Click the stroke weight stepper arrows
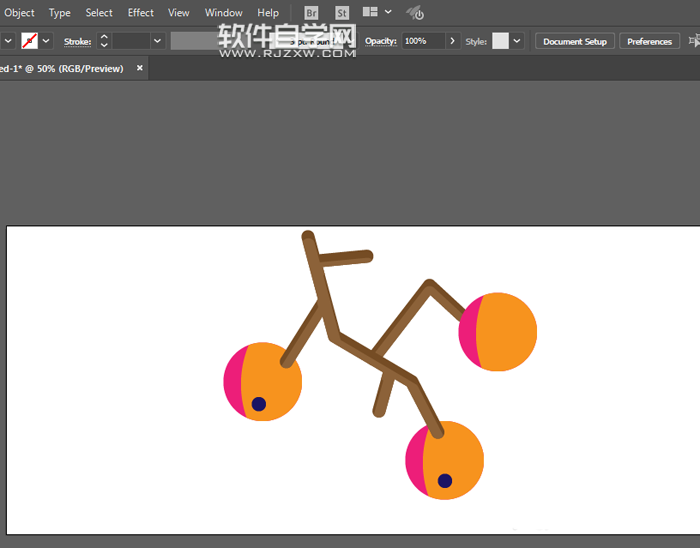The width and height of the screenshot is (700, 548). (x=104, y=41)
